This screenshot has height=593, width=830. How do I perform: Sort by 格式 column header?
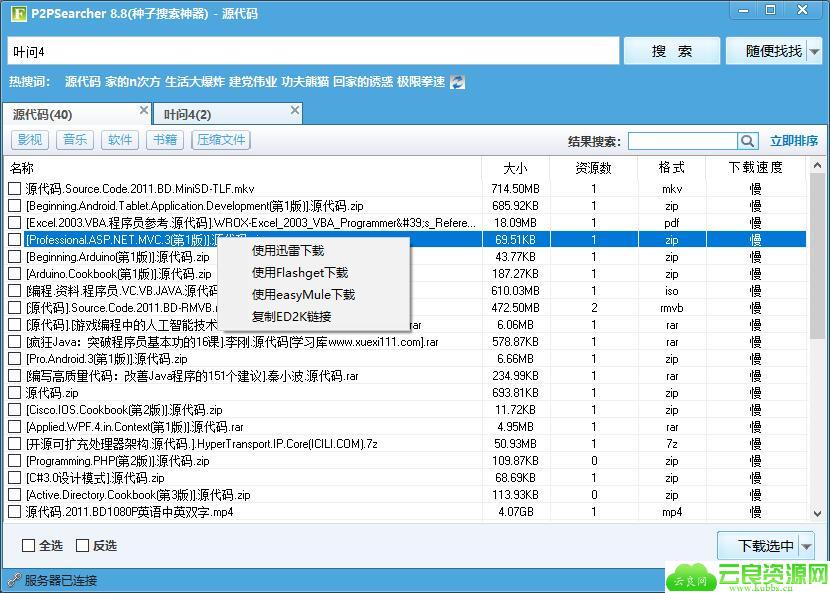pyautogui.click(x=672, y=168)
